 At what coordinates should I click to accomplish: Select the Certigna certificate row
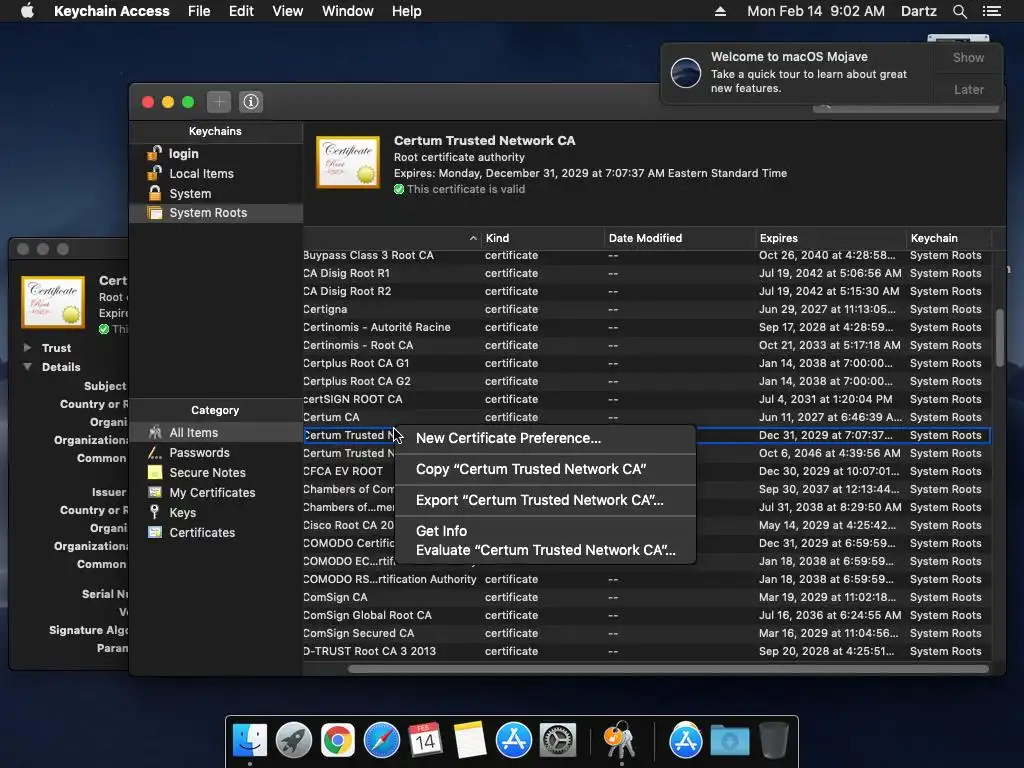pyautogui.click(x=647, y=309)
